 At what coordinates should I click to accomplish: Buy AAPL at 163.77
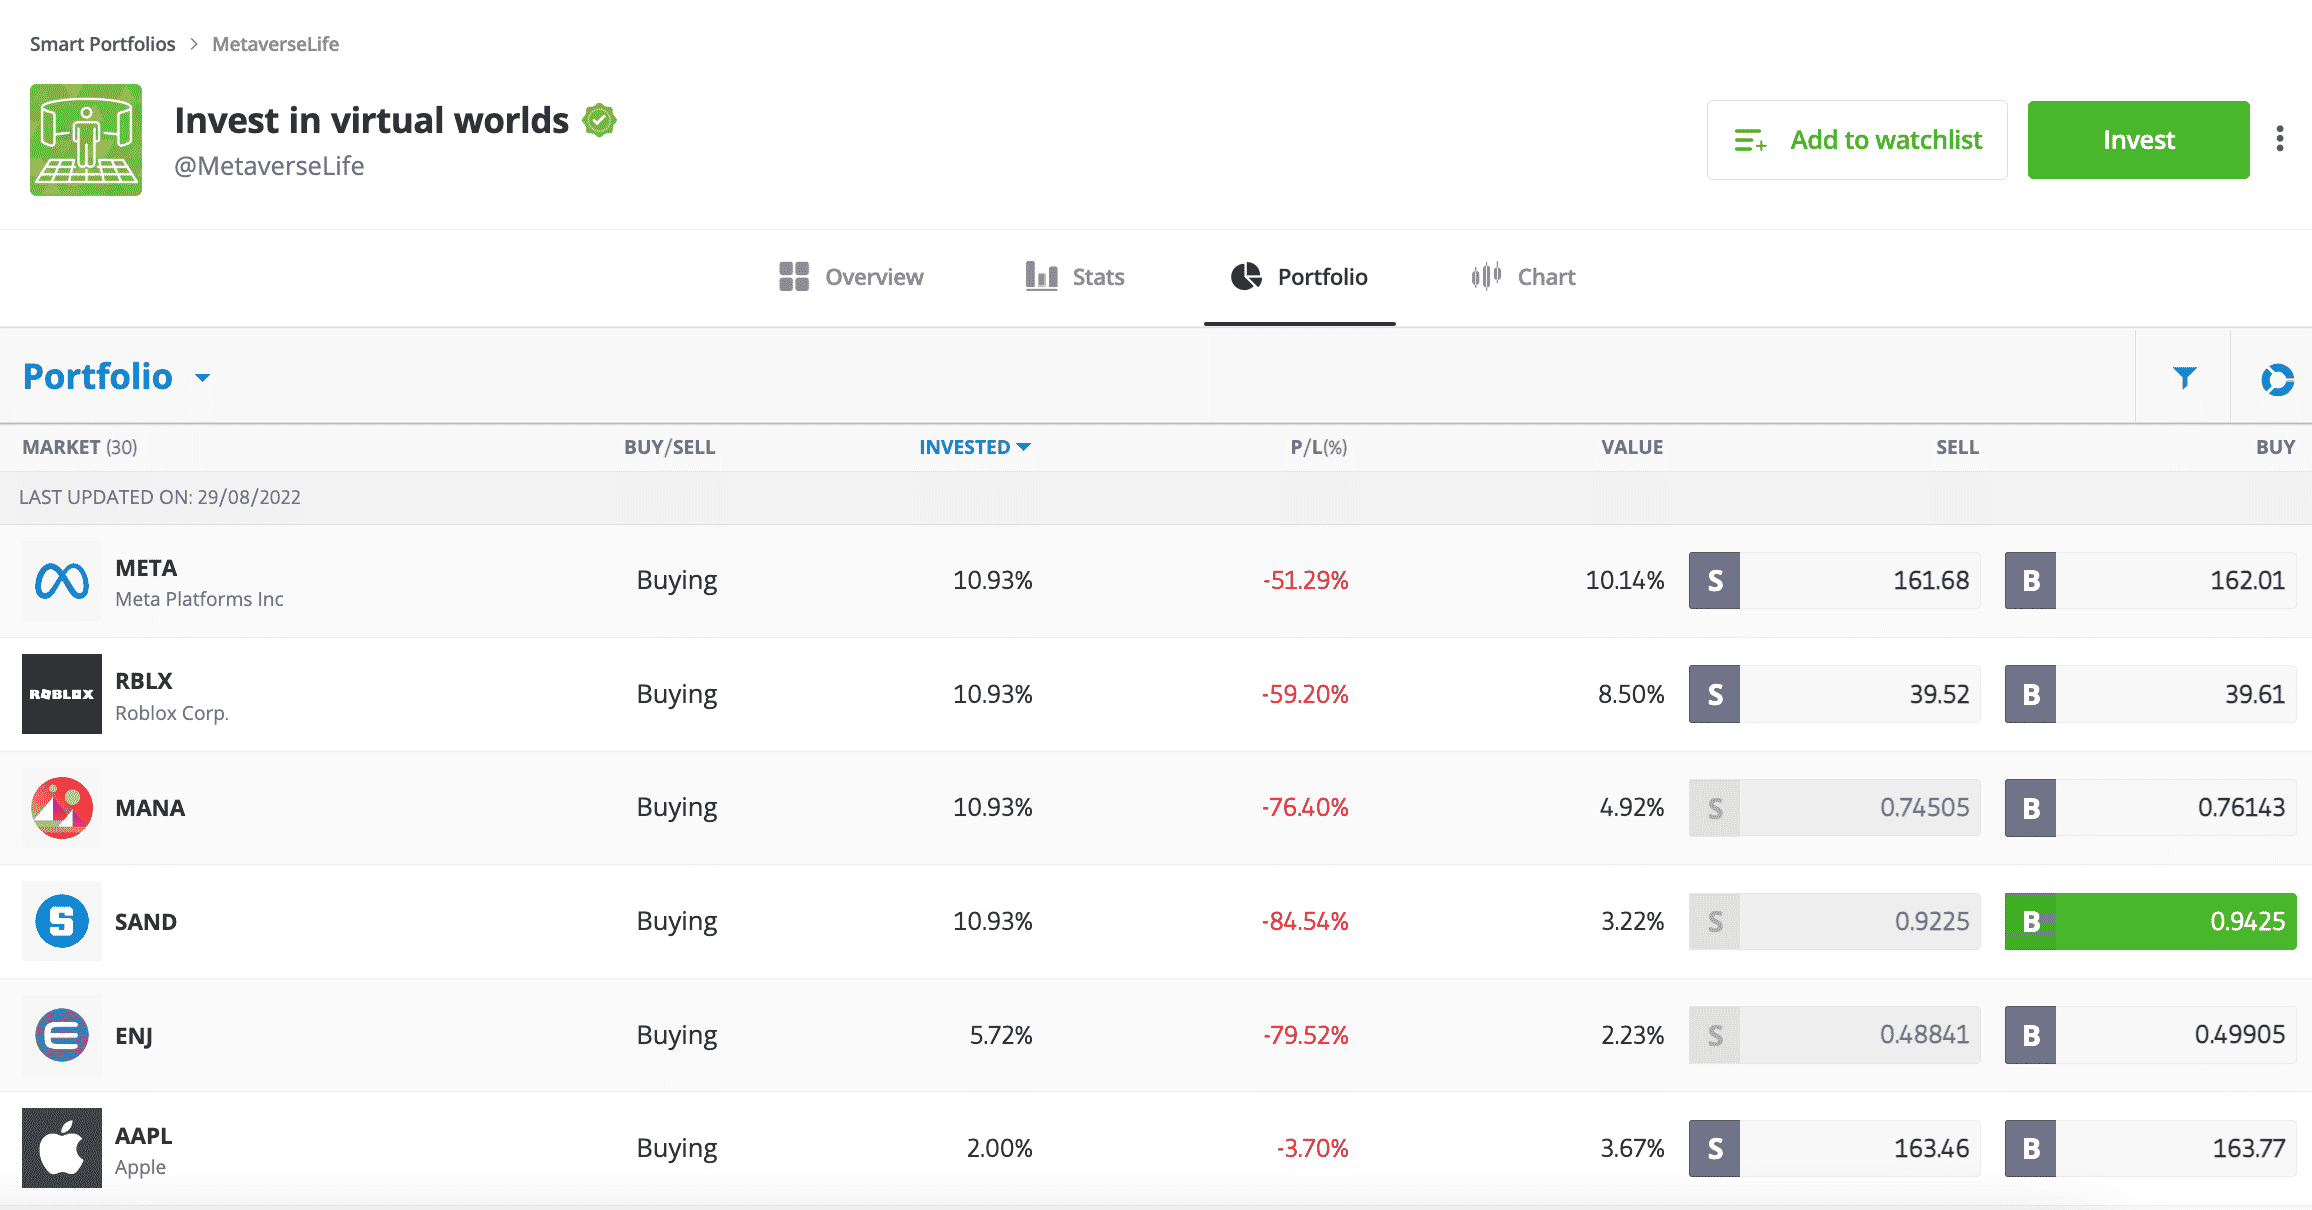pyautogui.click(x=2151, y=1148)
